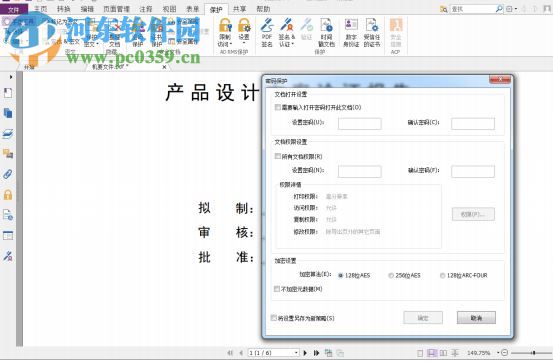This screenshot has width=553, height=362.
Task: Click the 权限 button in dialog
Action: [x=473, y=214]
